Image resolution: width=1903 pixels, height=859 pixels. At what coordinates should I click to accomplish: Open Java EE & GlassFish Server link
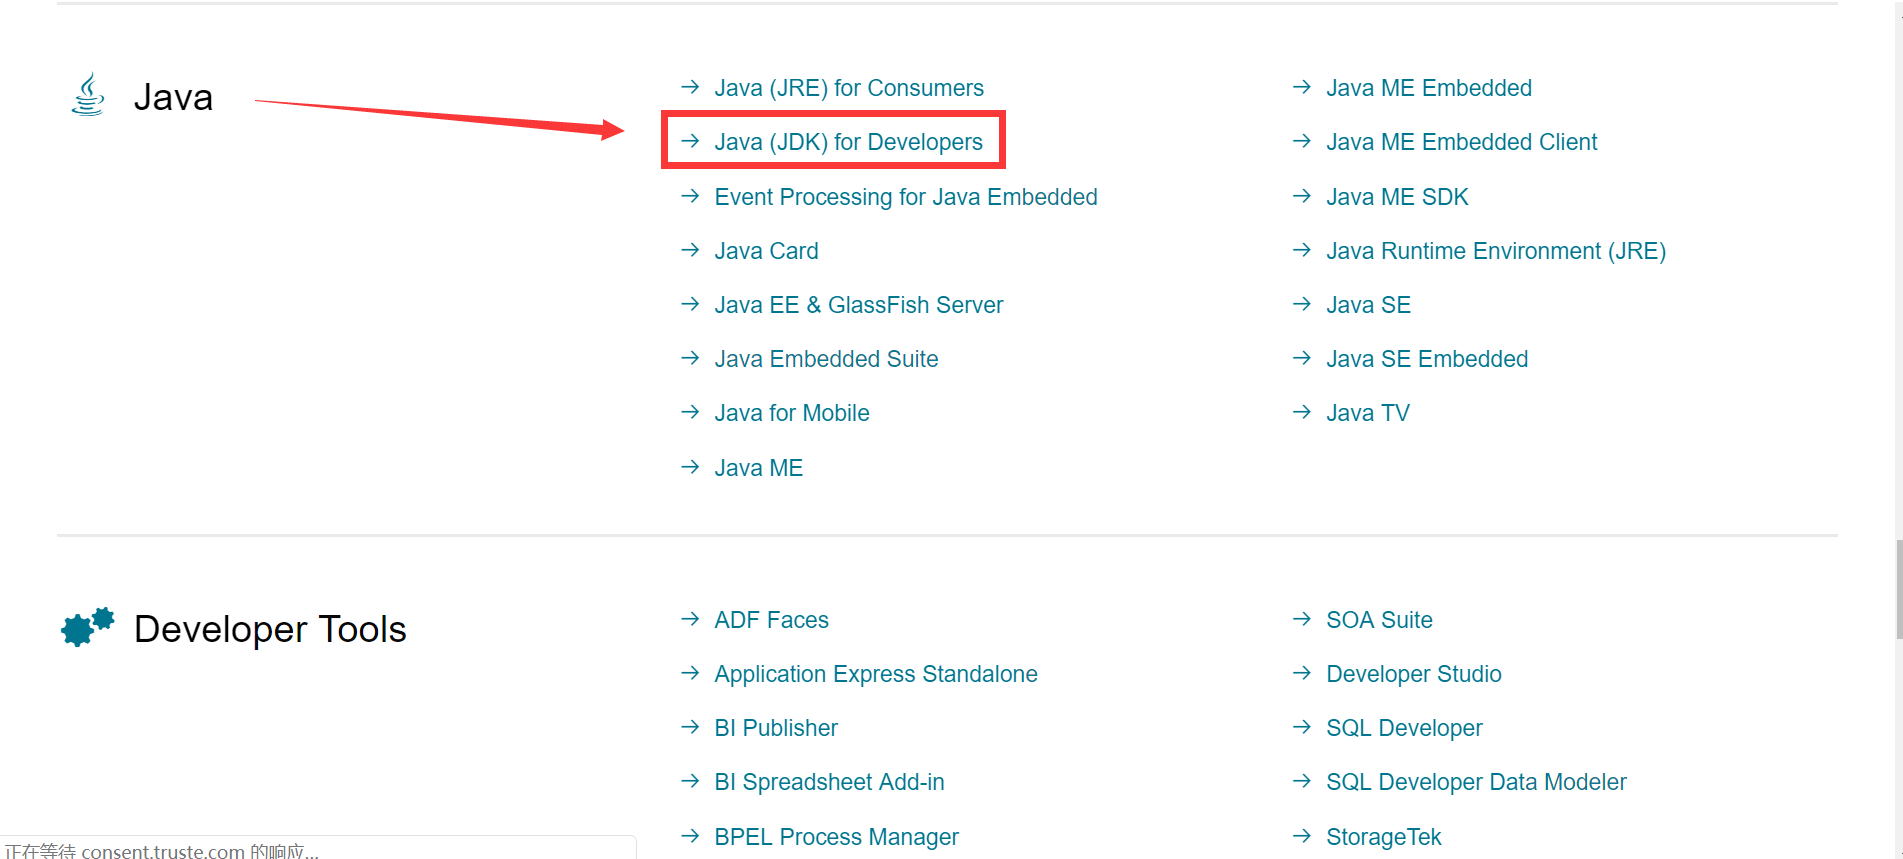[858, 305]
